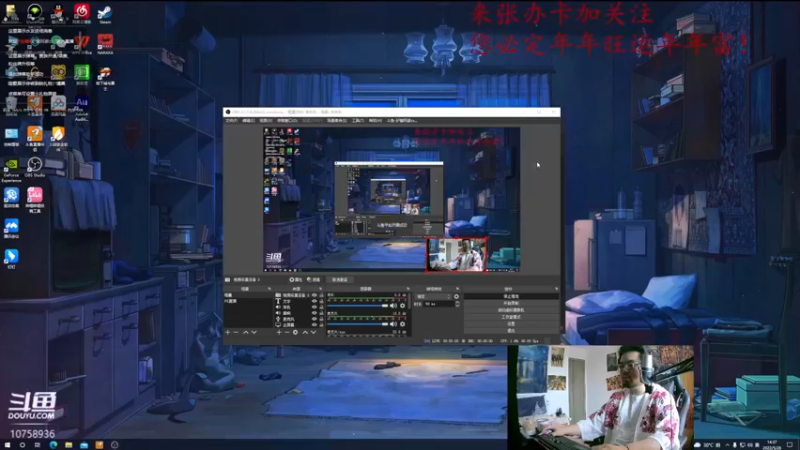800x450 pixels.
Task: Open the scene transition type dropdown
Action: [434, 296]
